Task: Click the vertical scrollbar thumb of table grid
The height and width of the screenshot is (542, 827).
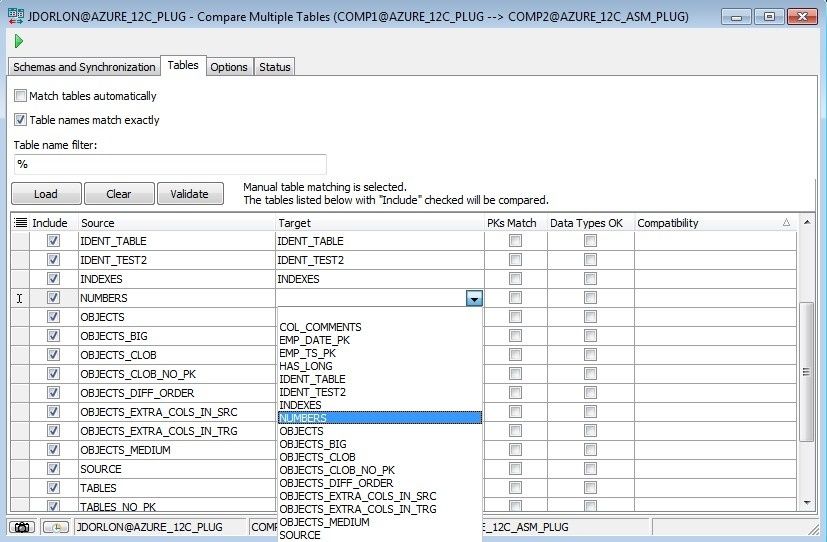Action: click(806, 372)
